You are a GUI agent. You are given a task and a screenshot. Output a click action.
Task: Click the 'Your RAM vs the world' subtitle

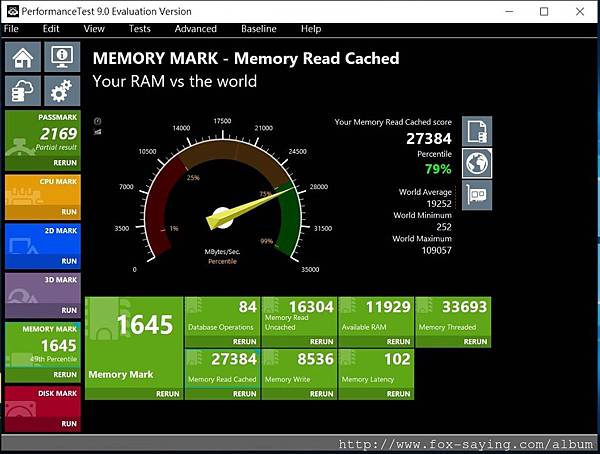(174, 81)
